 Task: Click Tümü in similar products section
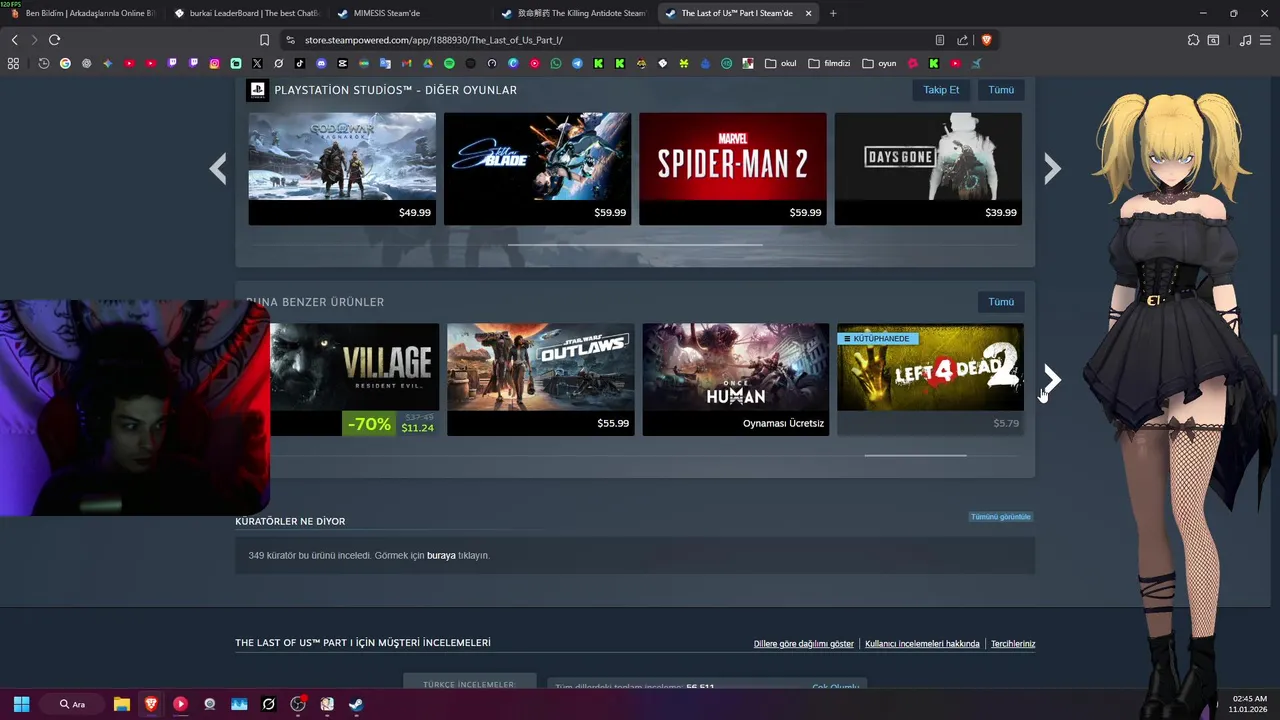click(1001, 302)
